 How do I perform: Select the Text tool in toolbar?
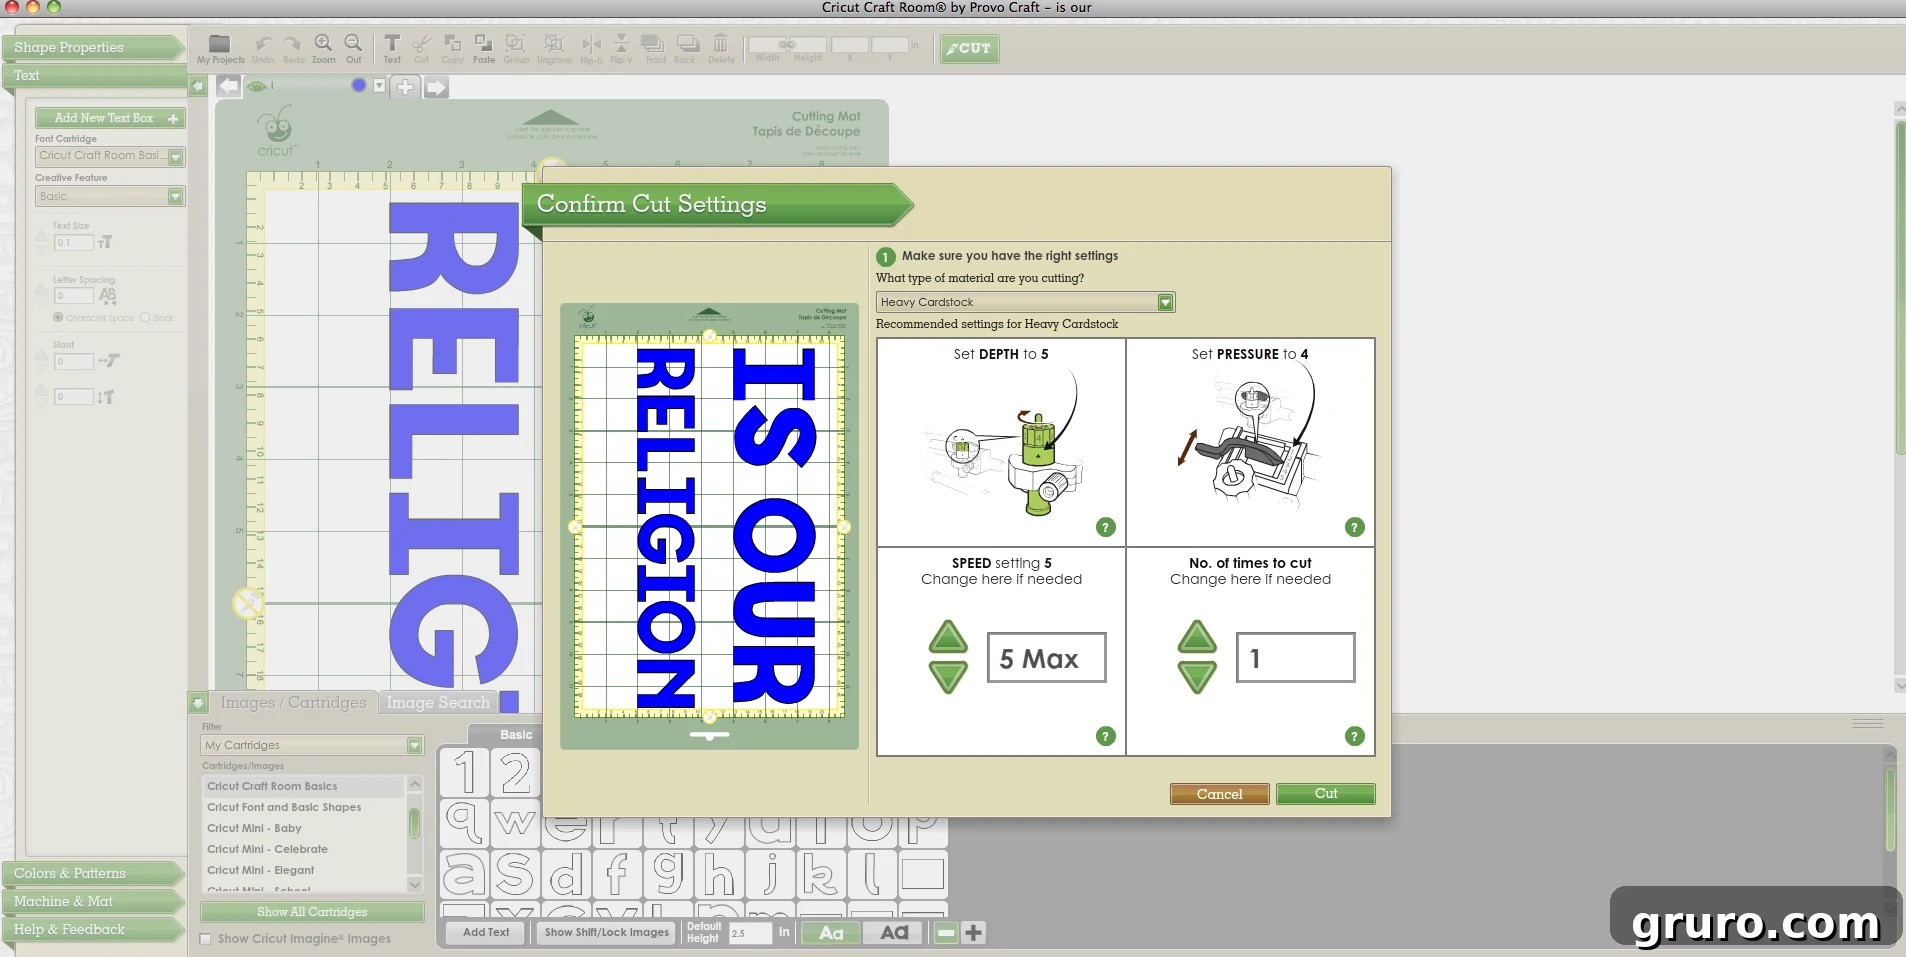pos(392,48)
